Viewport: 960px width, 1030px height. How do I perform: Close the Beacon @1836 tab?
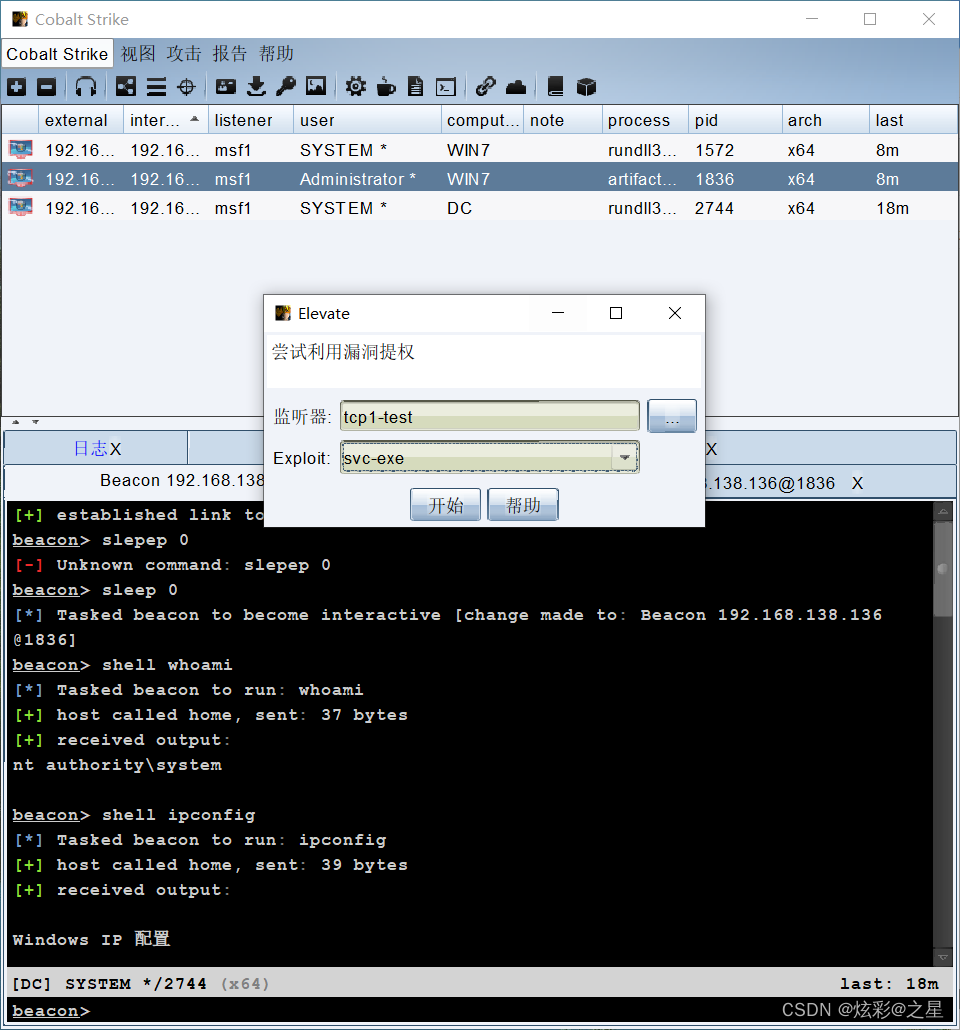tap(857, 483)
